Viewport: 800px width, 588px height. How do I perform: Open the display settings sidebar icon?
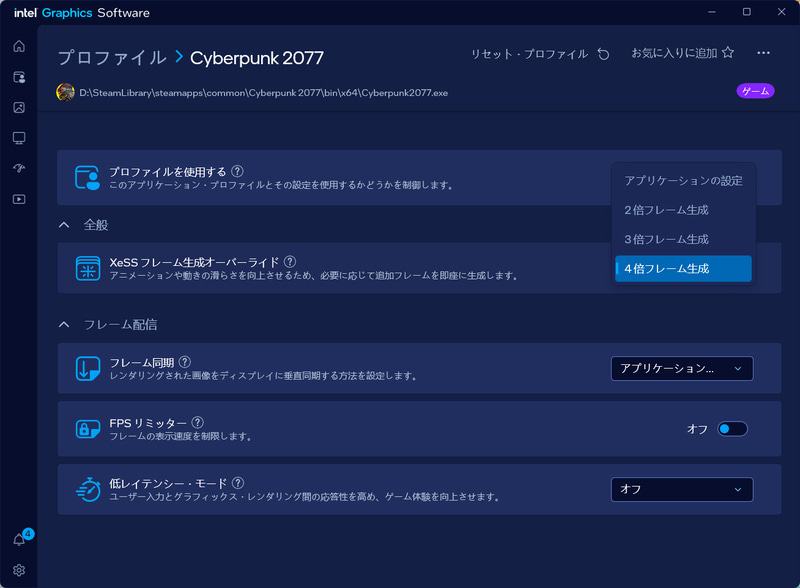[x=18, y=137]
